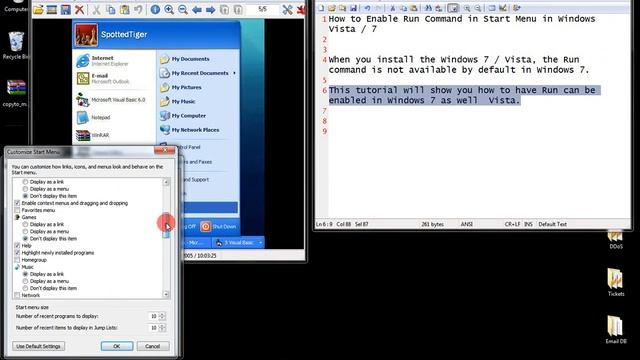Viewport: 640px width, 360px height.
Task: Uncheck Enable context menus and dragging and dropping
Action: 17,203
